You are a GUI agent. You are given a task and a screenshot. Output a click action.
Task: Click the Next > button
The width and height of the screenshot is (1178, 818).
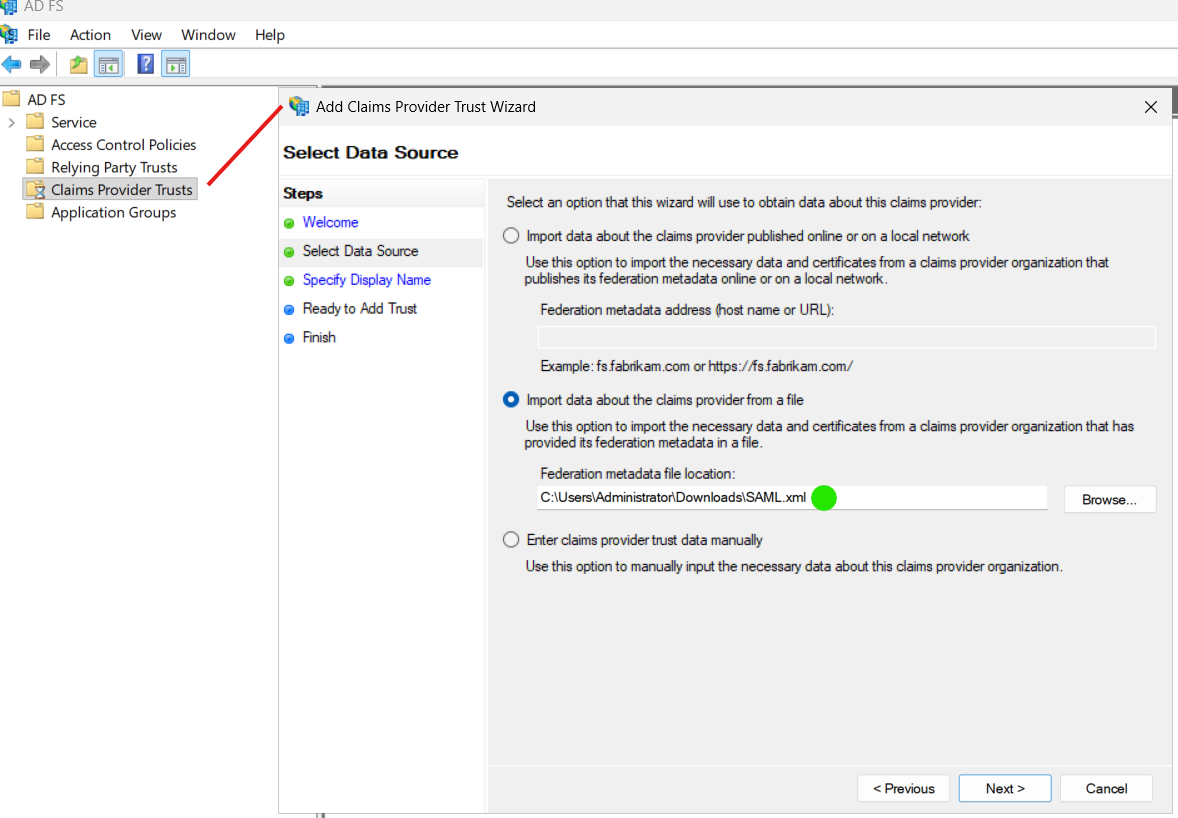[x=1004, y=788]
